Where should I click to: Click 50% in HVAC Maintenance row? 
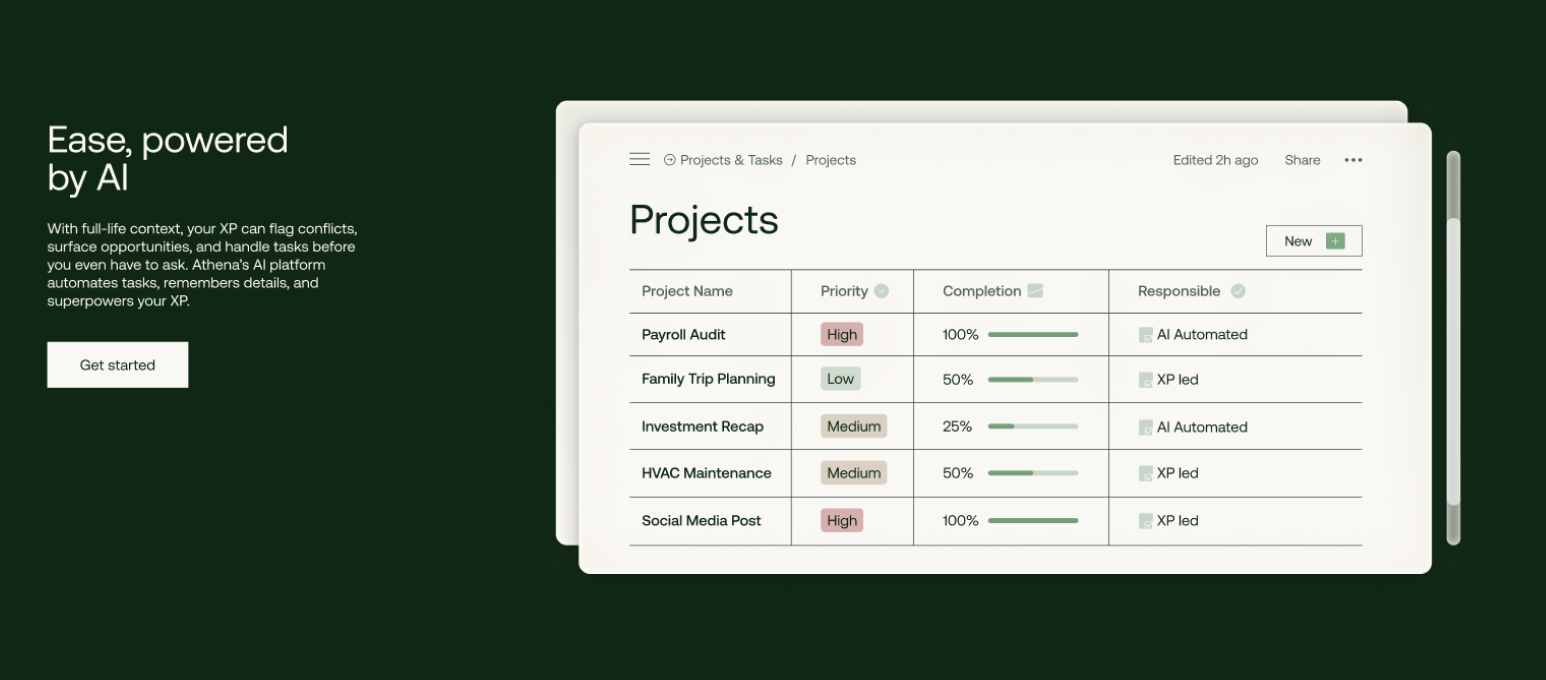[958, 473]
